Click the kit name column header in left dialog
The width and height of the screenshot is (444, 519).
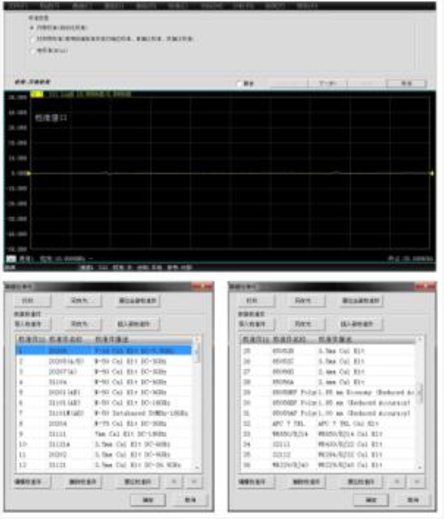coord(69,340)
